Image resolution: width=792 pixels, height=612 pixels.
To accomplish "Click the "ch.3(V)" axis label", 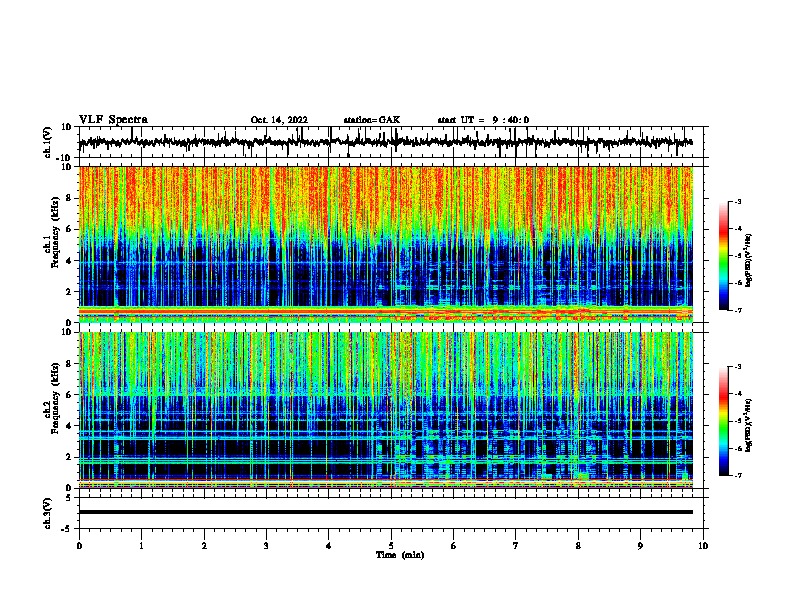I will (x=48, y=513).
